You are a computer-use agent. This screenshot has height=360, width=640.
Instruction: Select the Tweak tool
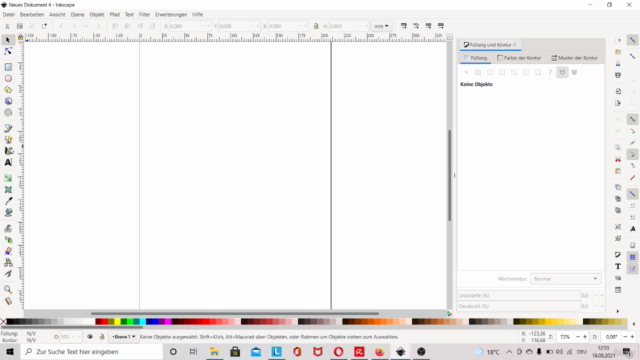point(8,228)
